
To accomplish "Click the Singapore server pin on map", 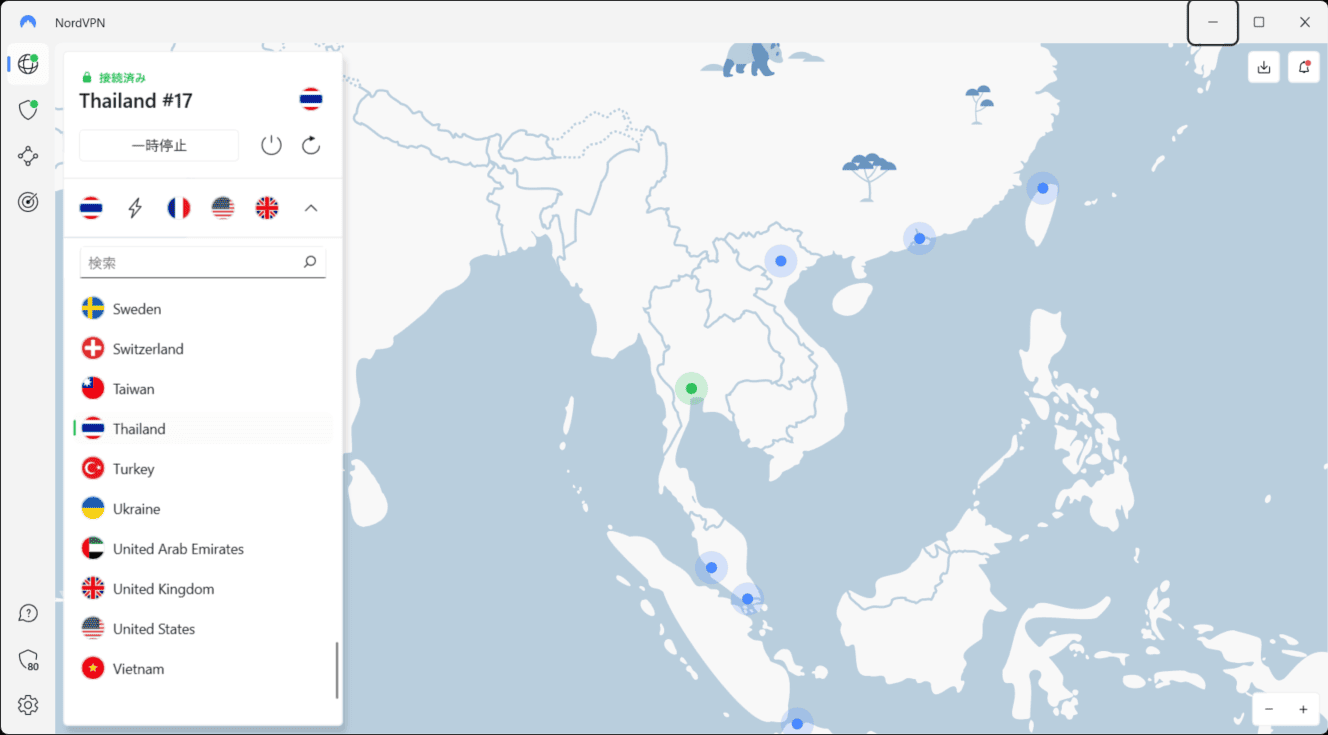I will (747, 599).
